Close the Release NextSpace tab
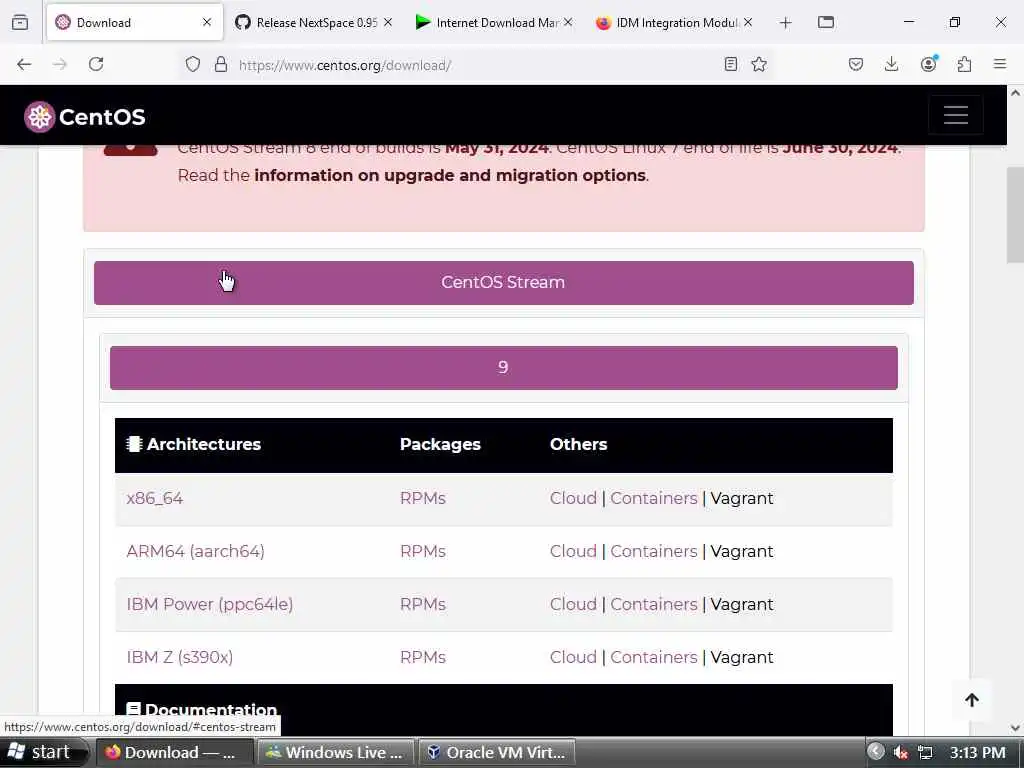The height and width of the screenshot is (768, 1024). coord(388,22)
